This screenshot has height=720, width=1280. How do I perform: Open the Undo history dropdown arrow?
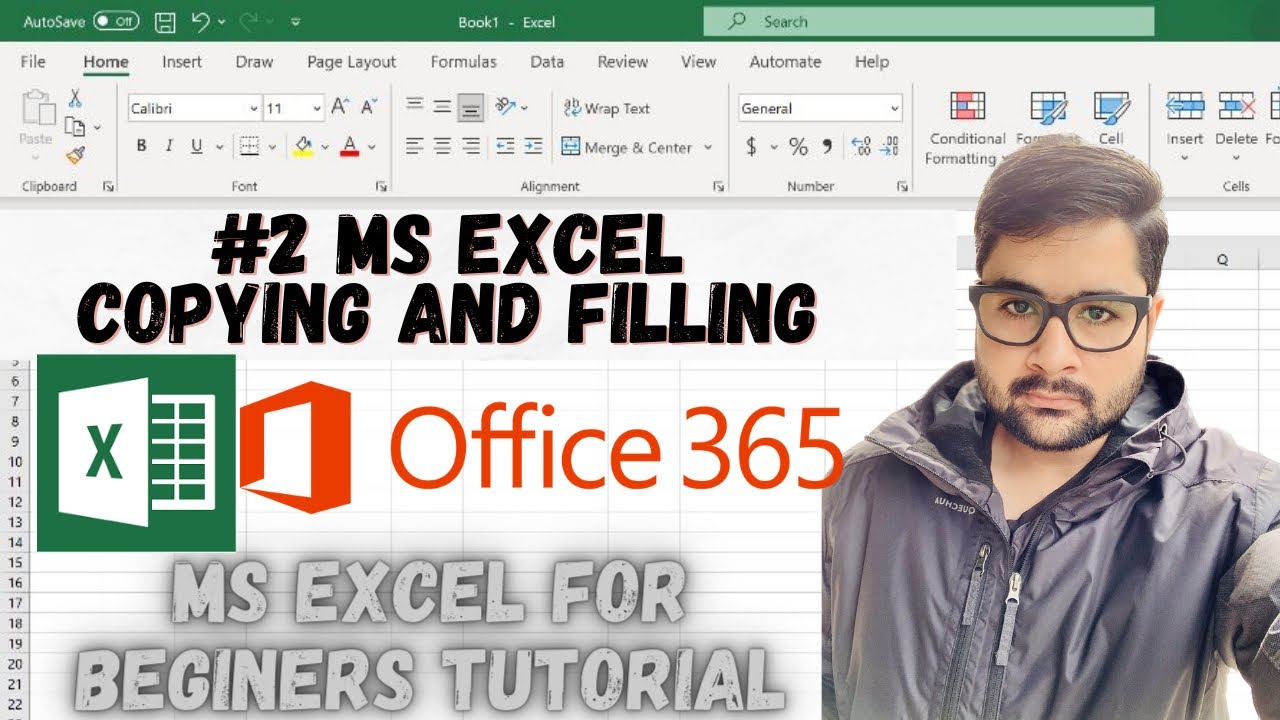coord(221,22)
